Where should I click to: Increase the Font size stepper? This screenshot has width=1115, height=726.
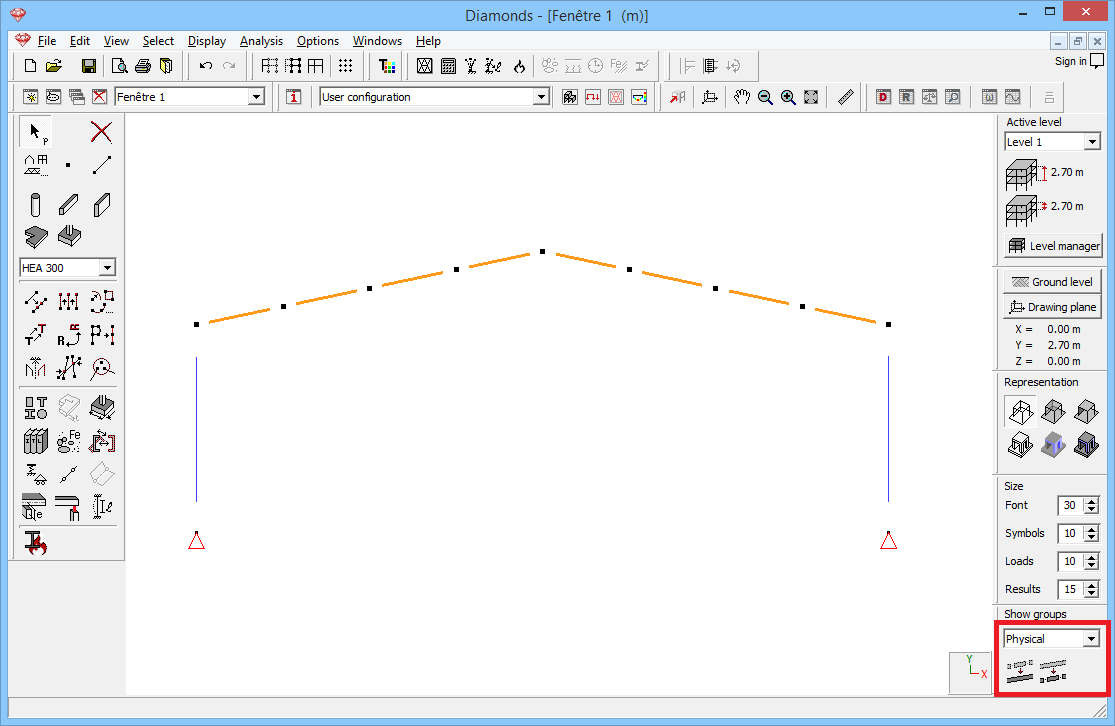pos(1091,501)
